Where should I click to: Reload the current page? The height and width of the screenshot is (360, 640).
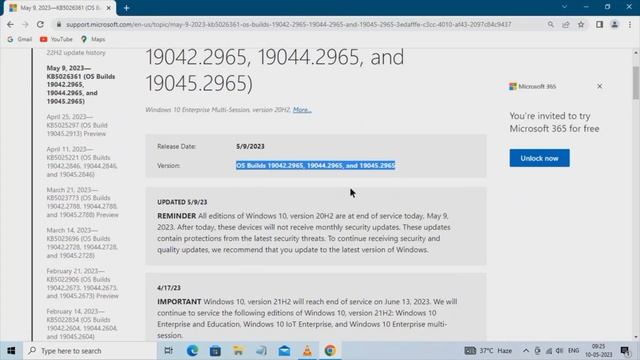[x=40, y=24]
